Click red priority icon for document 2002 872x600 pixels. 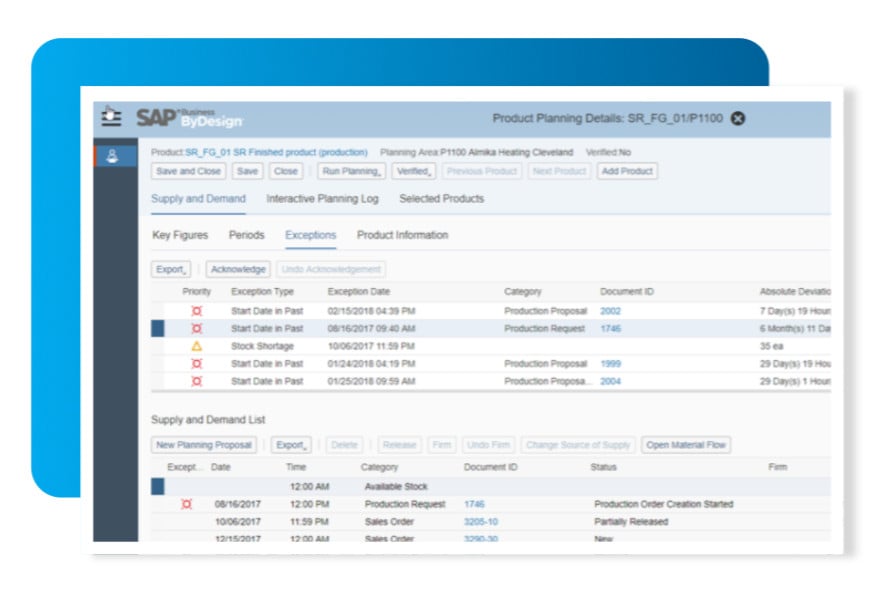196,311
